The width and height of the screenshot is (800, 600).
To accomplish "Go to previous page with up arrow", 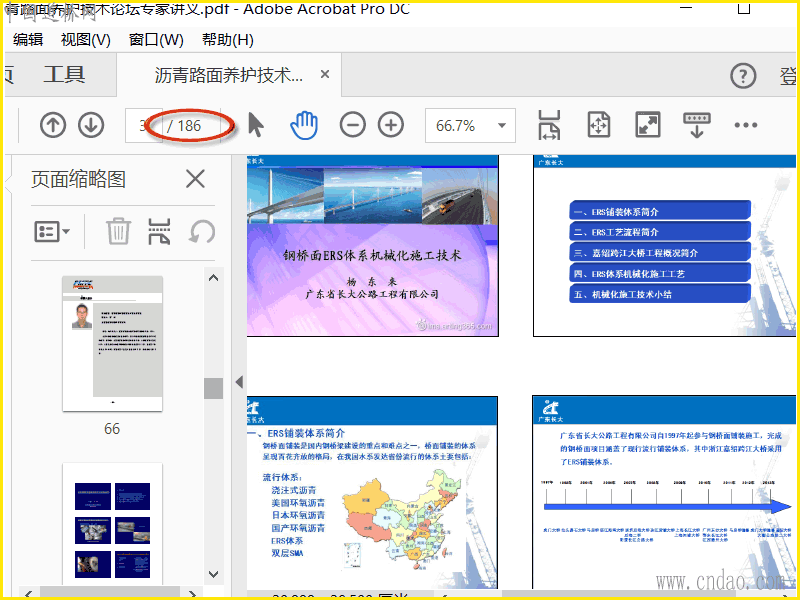I will (x=53, y=125).
